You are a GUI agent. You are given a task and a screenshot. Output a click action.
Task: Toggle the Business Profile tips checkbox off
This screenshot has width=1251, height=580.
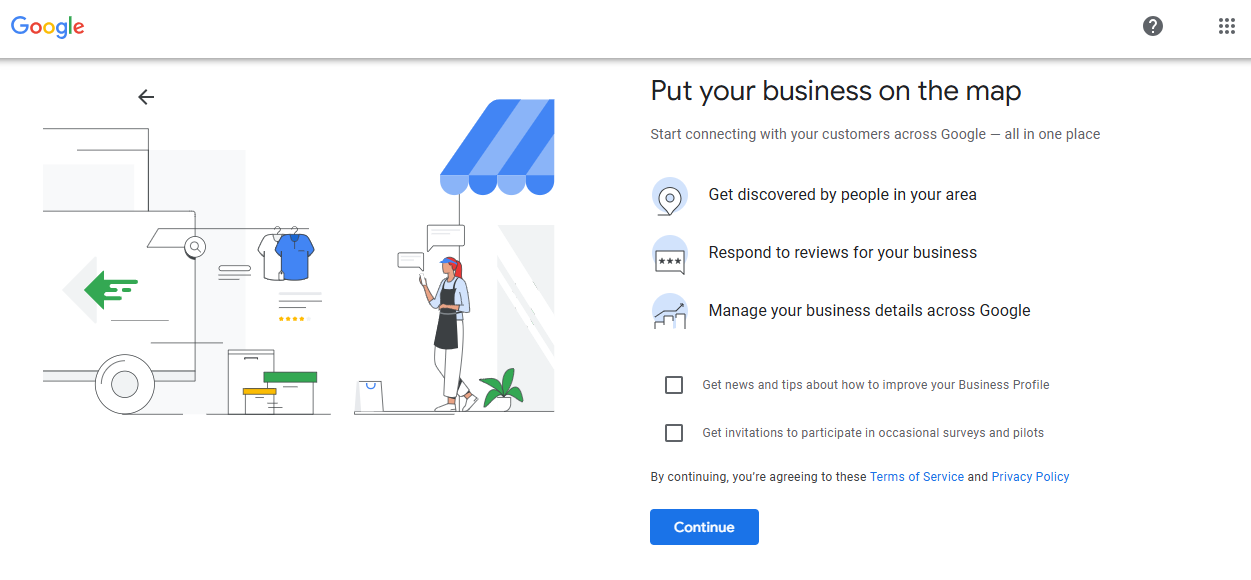(673, 384)
